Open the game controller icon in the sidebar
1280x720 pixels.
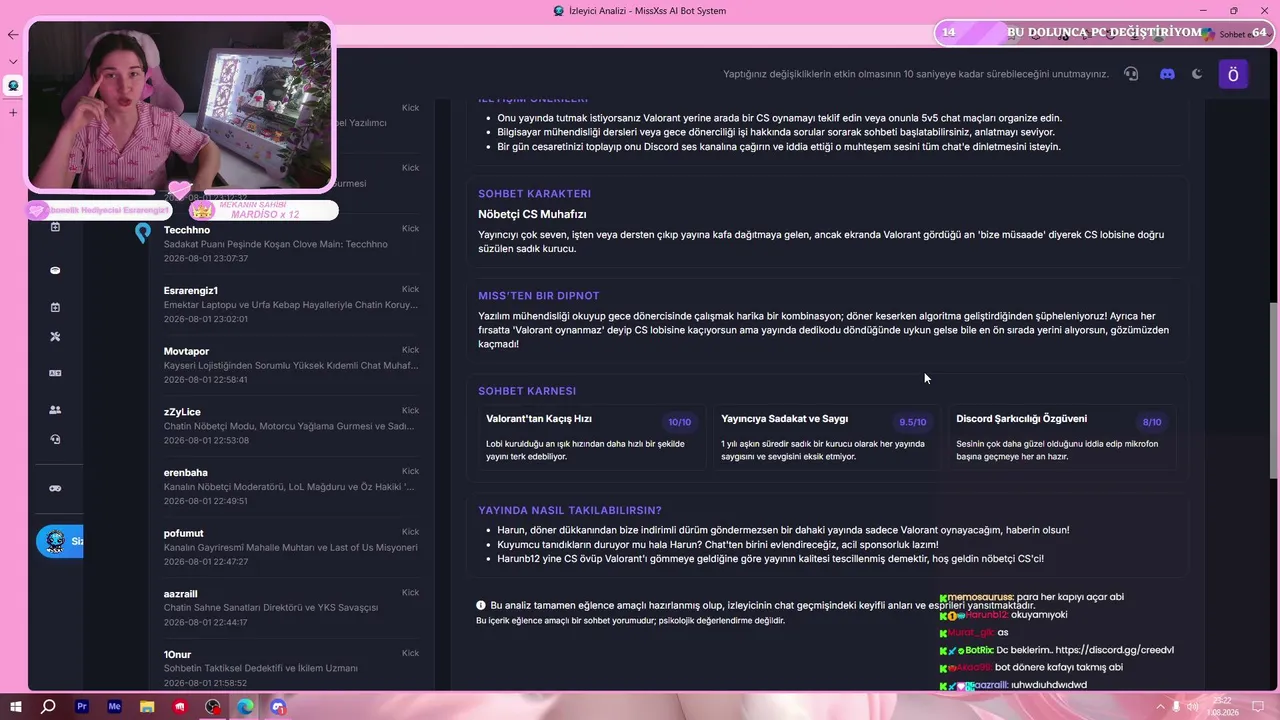click(x=55, y=488)
